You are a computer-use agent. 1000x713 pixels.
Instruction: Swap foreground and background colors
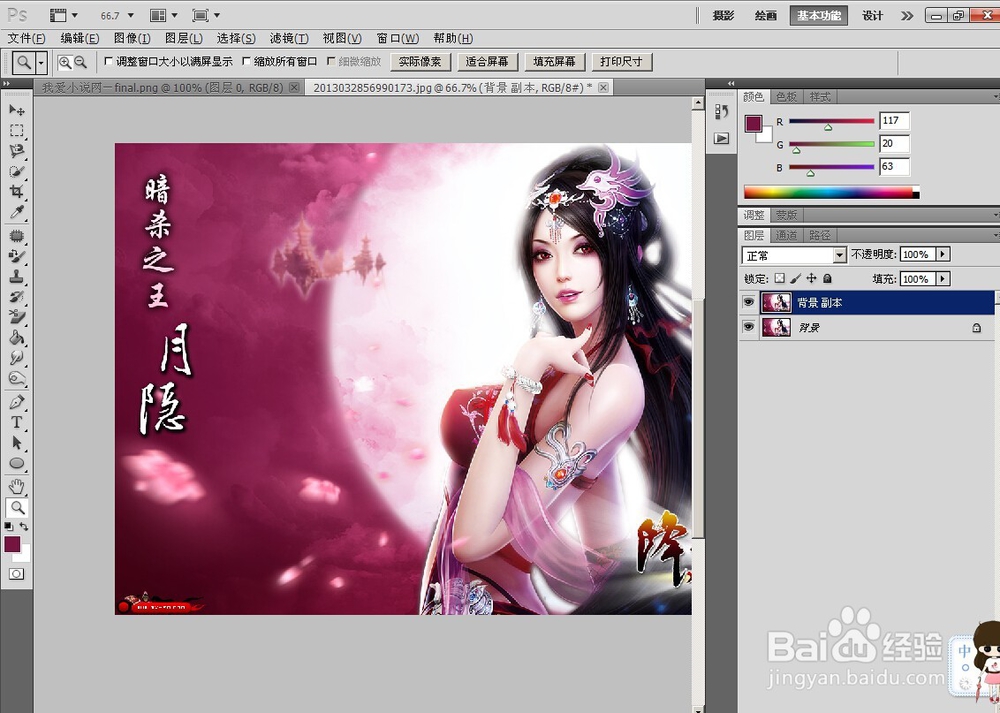click(24, 527)
